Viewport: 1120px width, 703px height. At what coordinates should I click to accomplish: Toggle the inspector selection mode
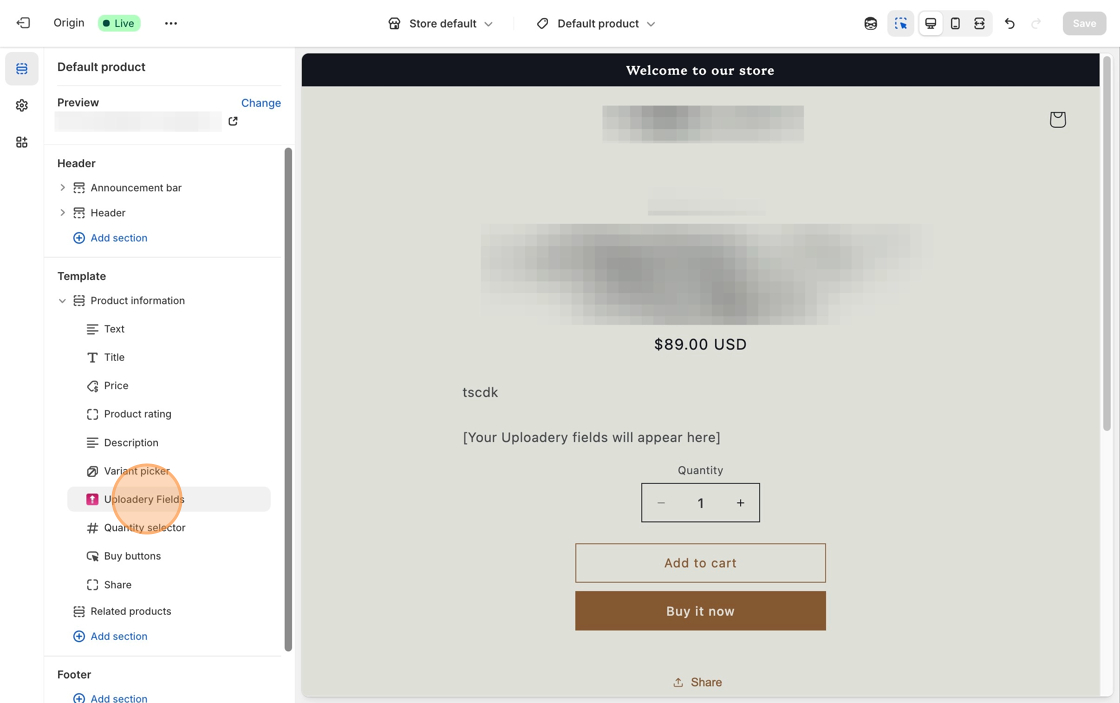[x=901, y=23]
